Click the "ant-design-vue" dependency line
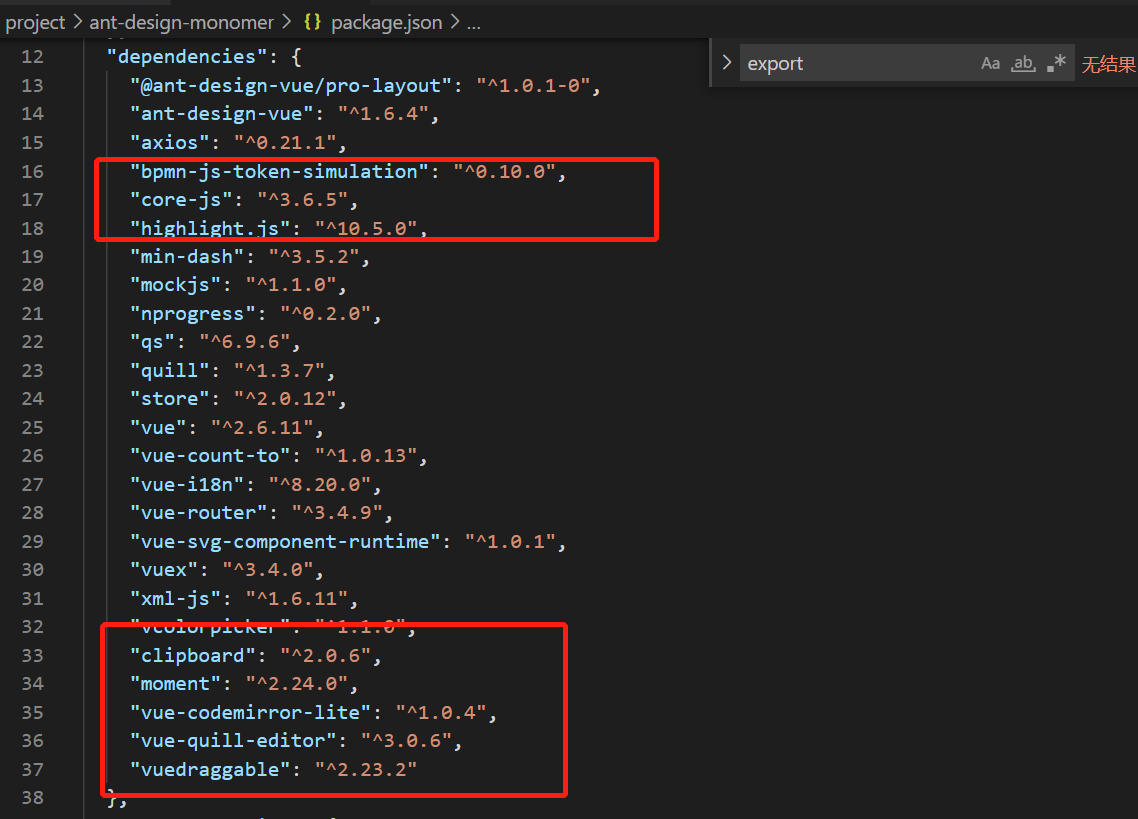This screenshot has height=819, width=1138. pyautogui.click(x=221, y=114)
